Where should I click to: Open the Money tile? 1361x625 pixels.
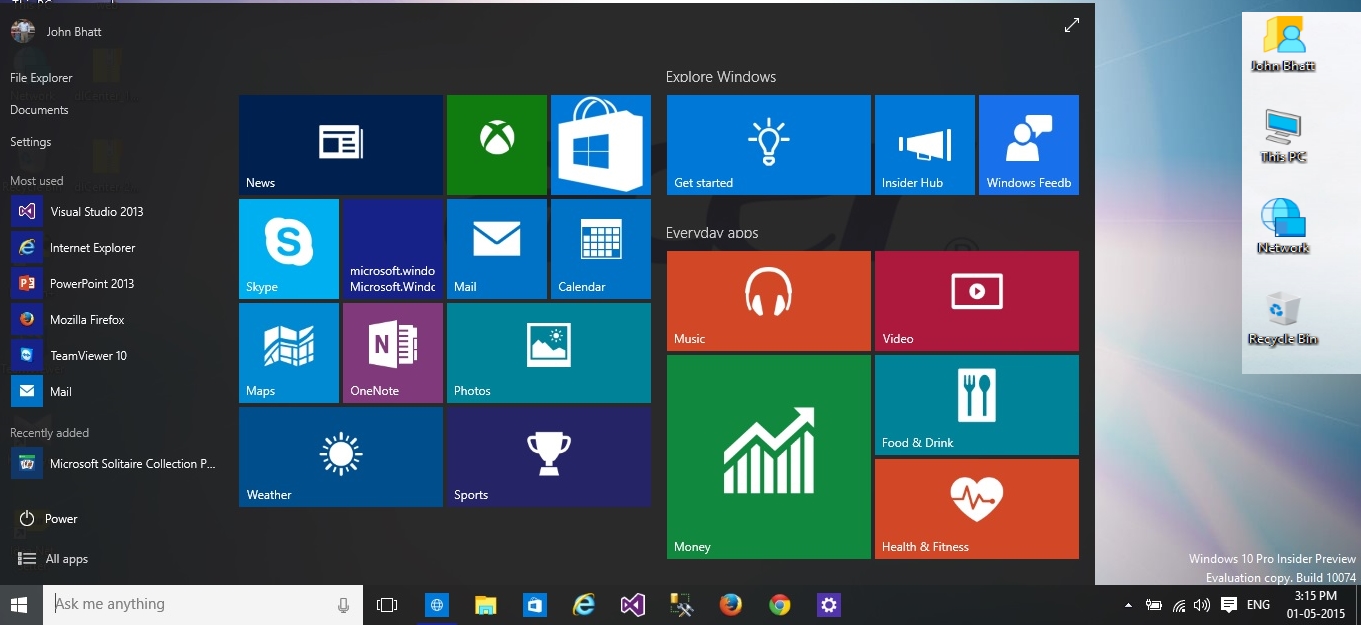(x=769, y=457)
